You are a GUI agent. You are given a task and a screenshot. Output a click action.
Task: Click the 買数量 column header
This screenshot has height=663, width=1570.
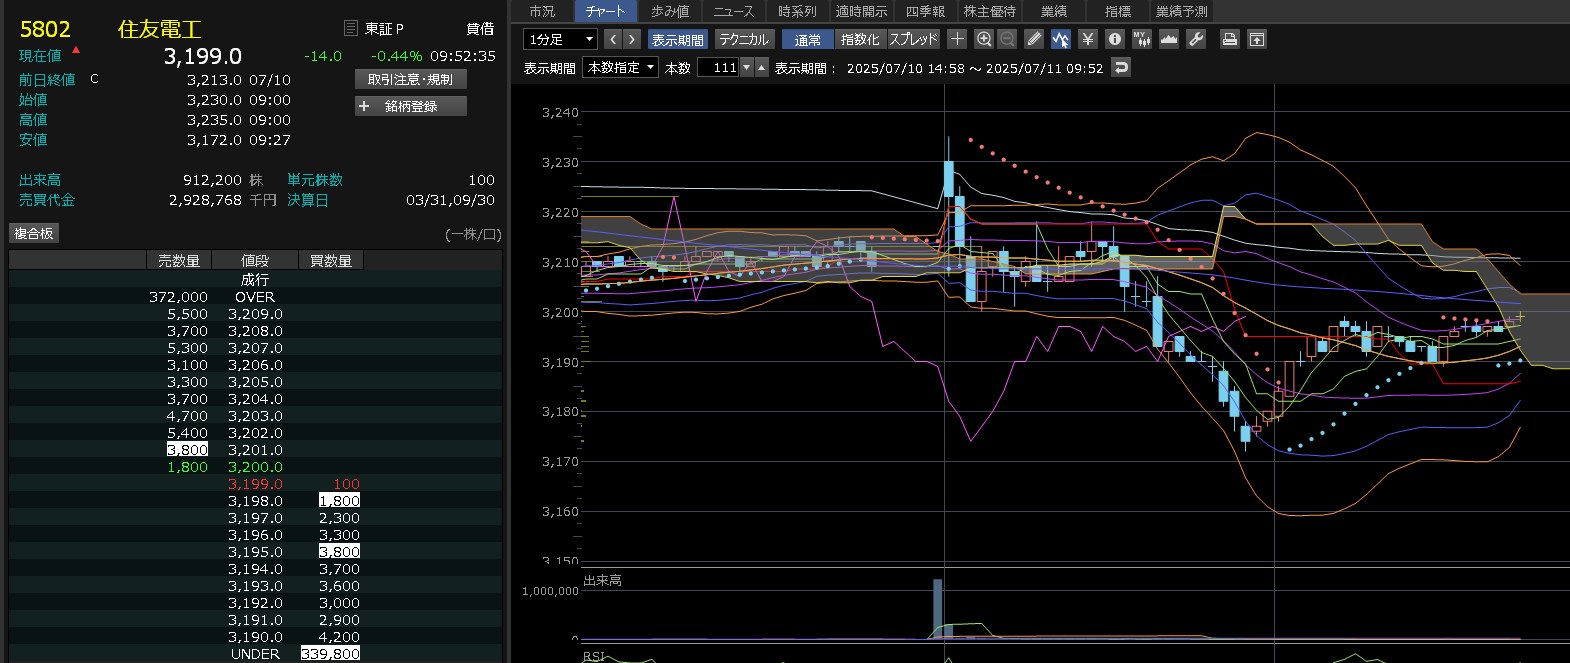point(331,260)
